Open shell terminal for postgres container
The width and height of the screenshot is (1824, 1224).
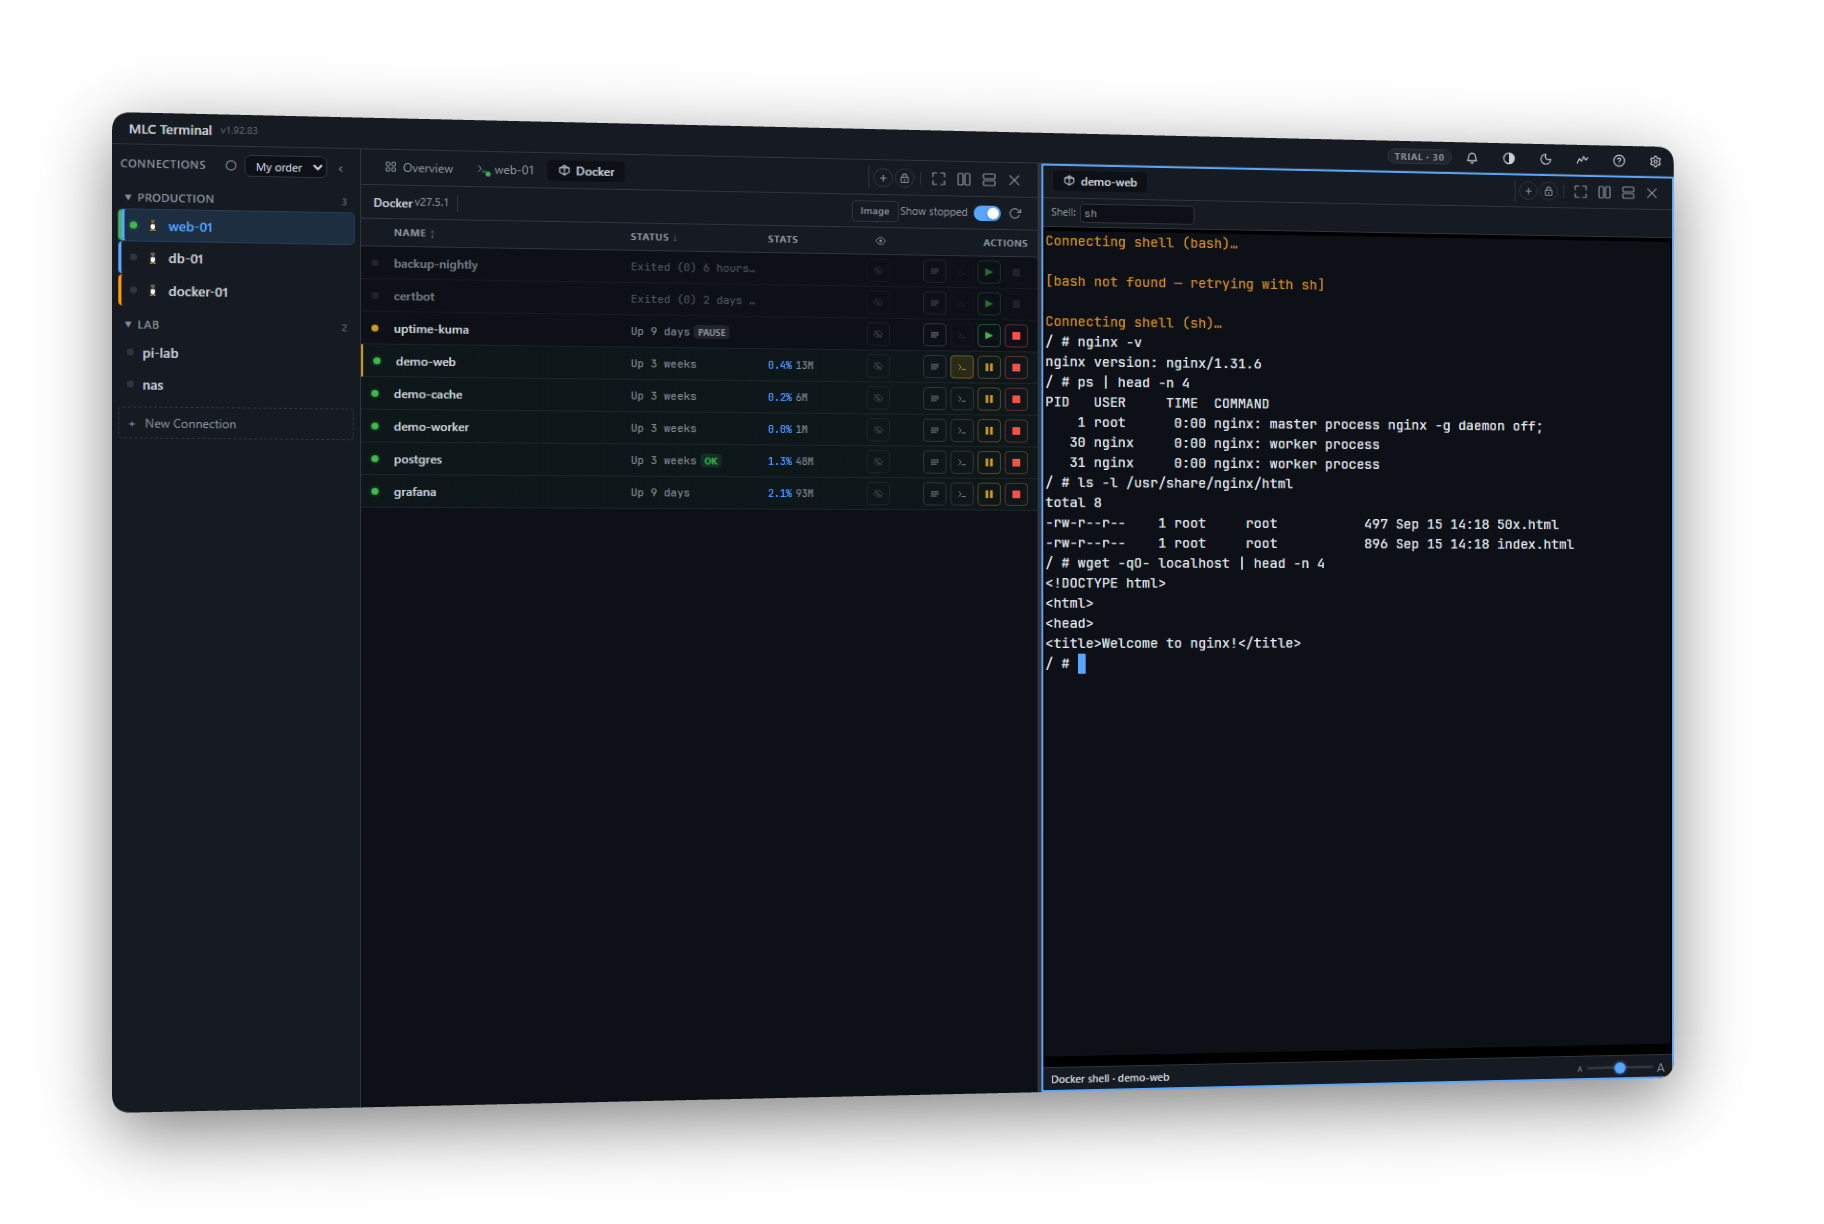[962, 463]
